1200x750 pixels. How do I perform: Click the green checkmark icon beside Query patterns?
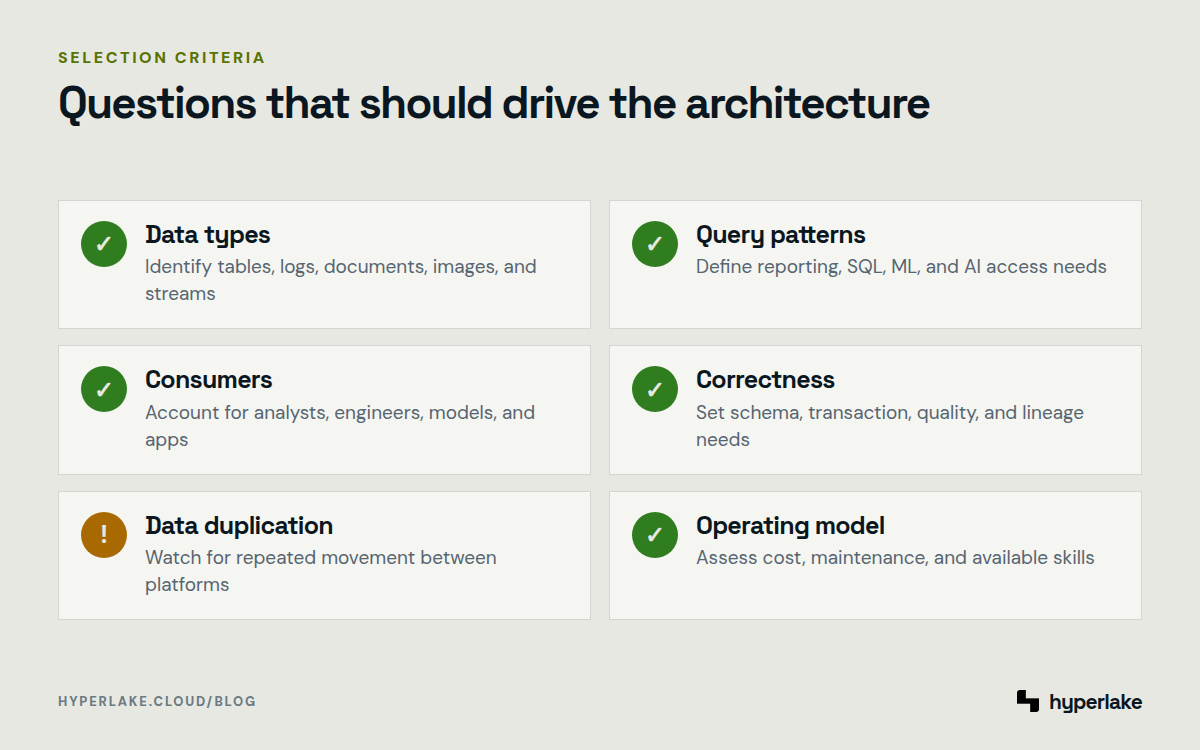point(655,244)
